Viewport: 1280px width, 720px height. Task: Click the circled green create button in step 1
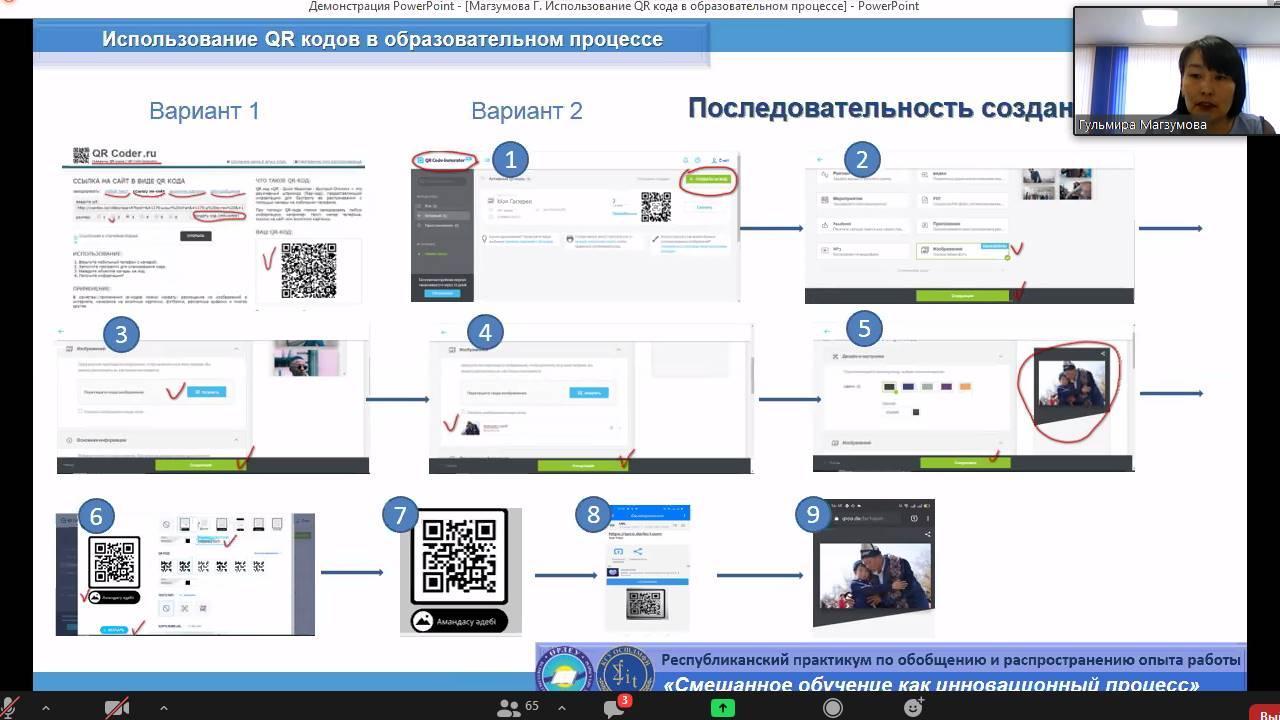click(709, 180)
